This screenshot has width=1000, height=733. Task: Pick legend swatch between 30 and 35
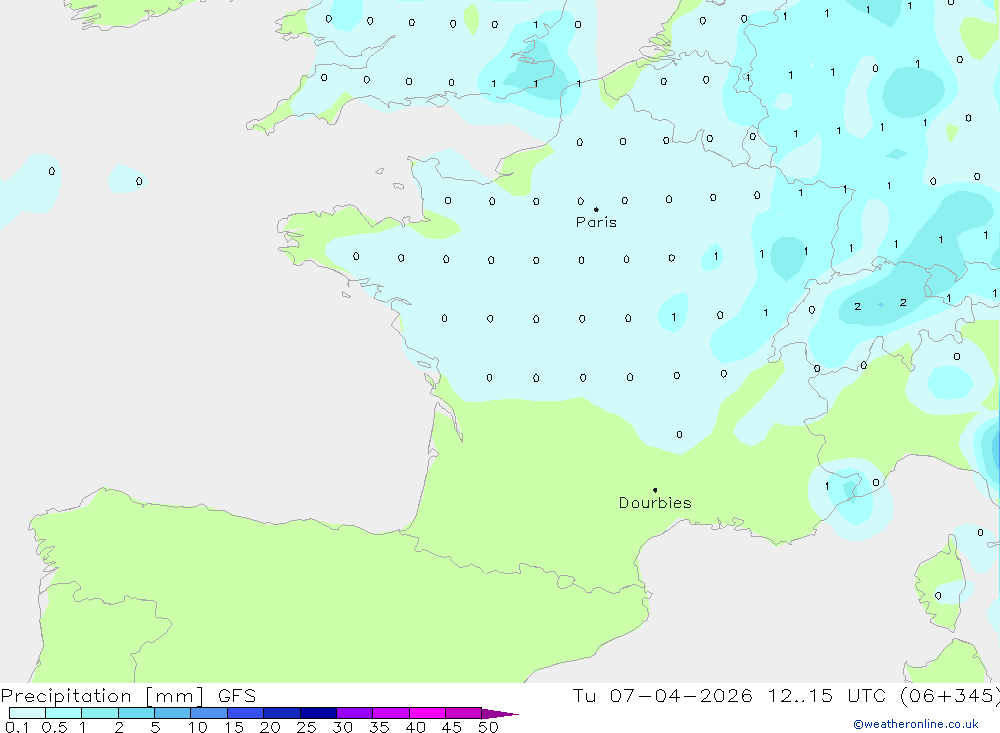pos(355,713)
